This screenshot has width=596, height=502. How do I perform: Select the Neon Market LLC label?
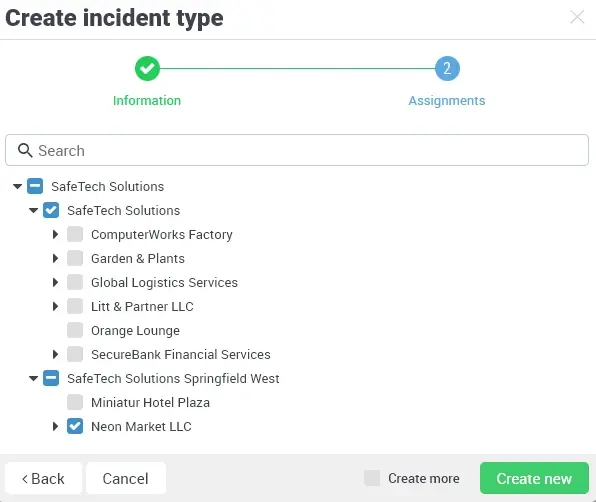pos(141,426)
